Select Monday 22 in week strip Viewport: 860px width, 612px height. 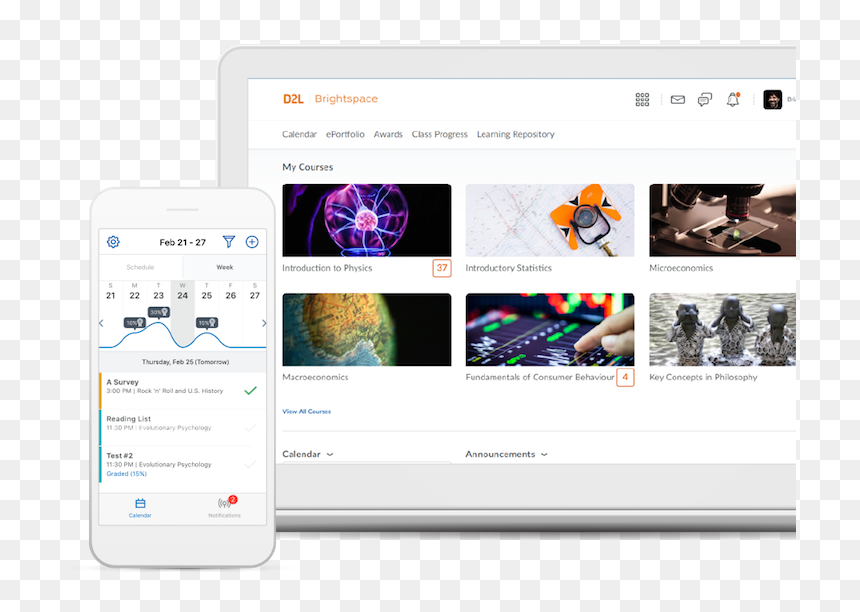point(134,292)
